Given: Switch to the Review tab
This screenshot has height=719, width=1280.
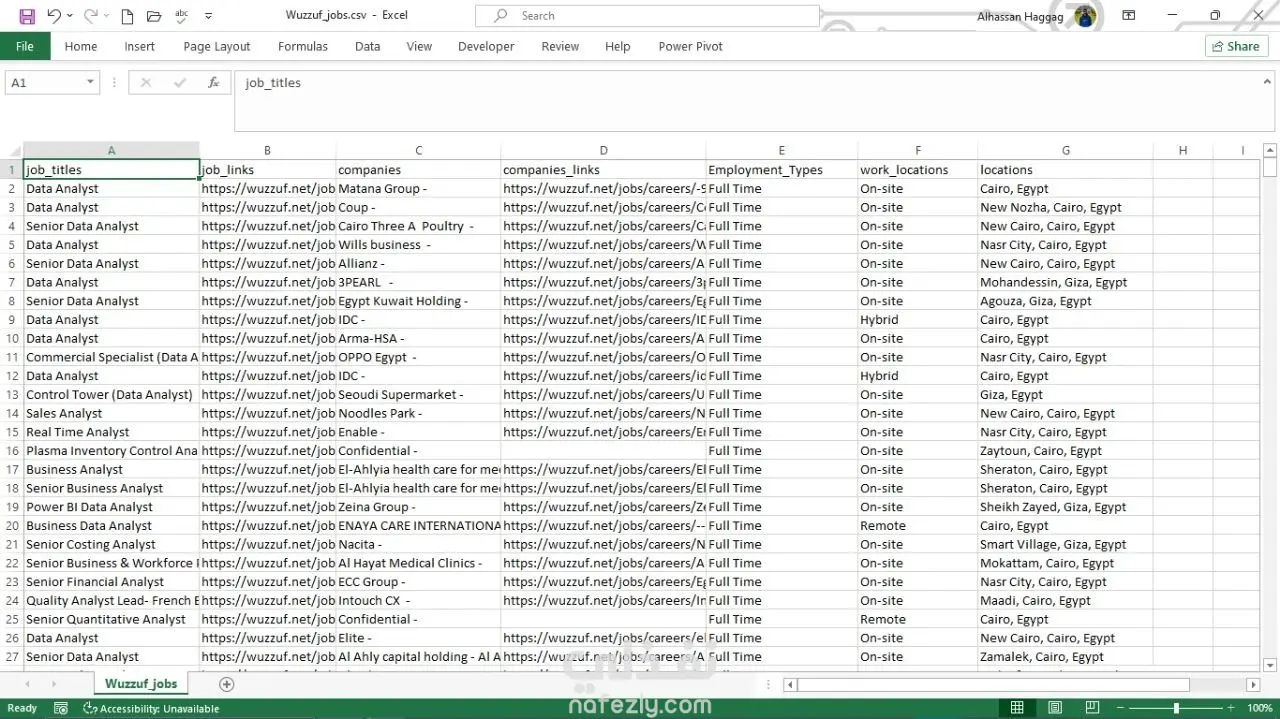Looking at the screenshot, I should pyautogui.click(x=560, y=46).
